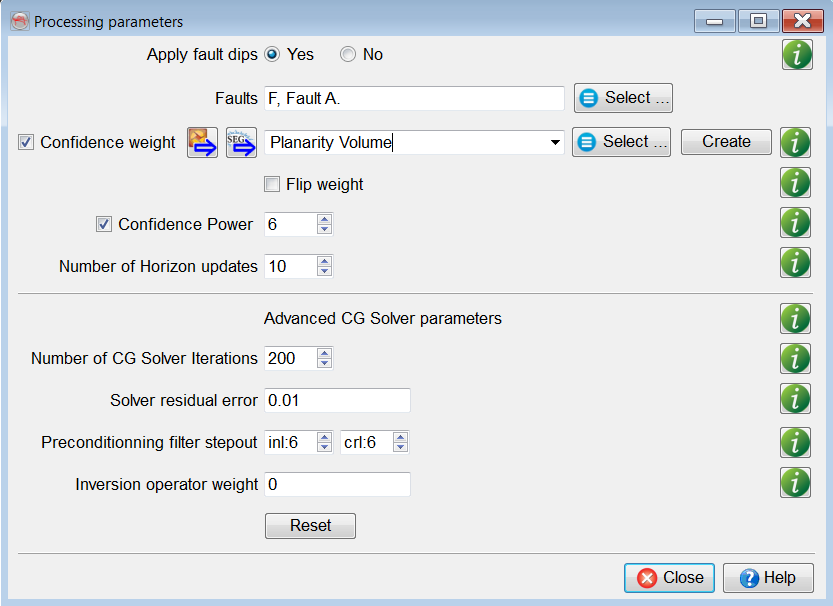Click the info icon beside Apply fault dips

click(x=796, y=55)
